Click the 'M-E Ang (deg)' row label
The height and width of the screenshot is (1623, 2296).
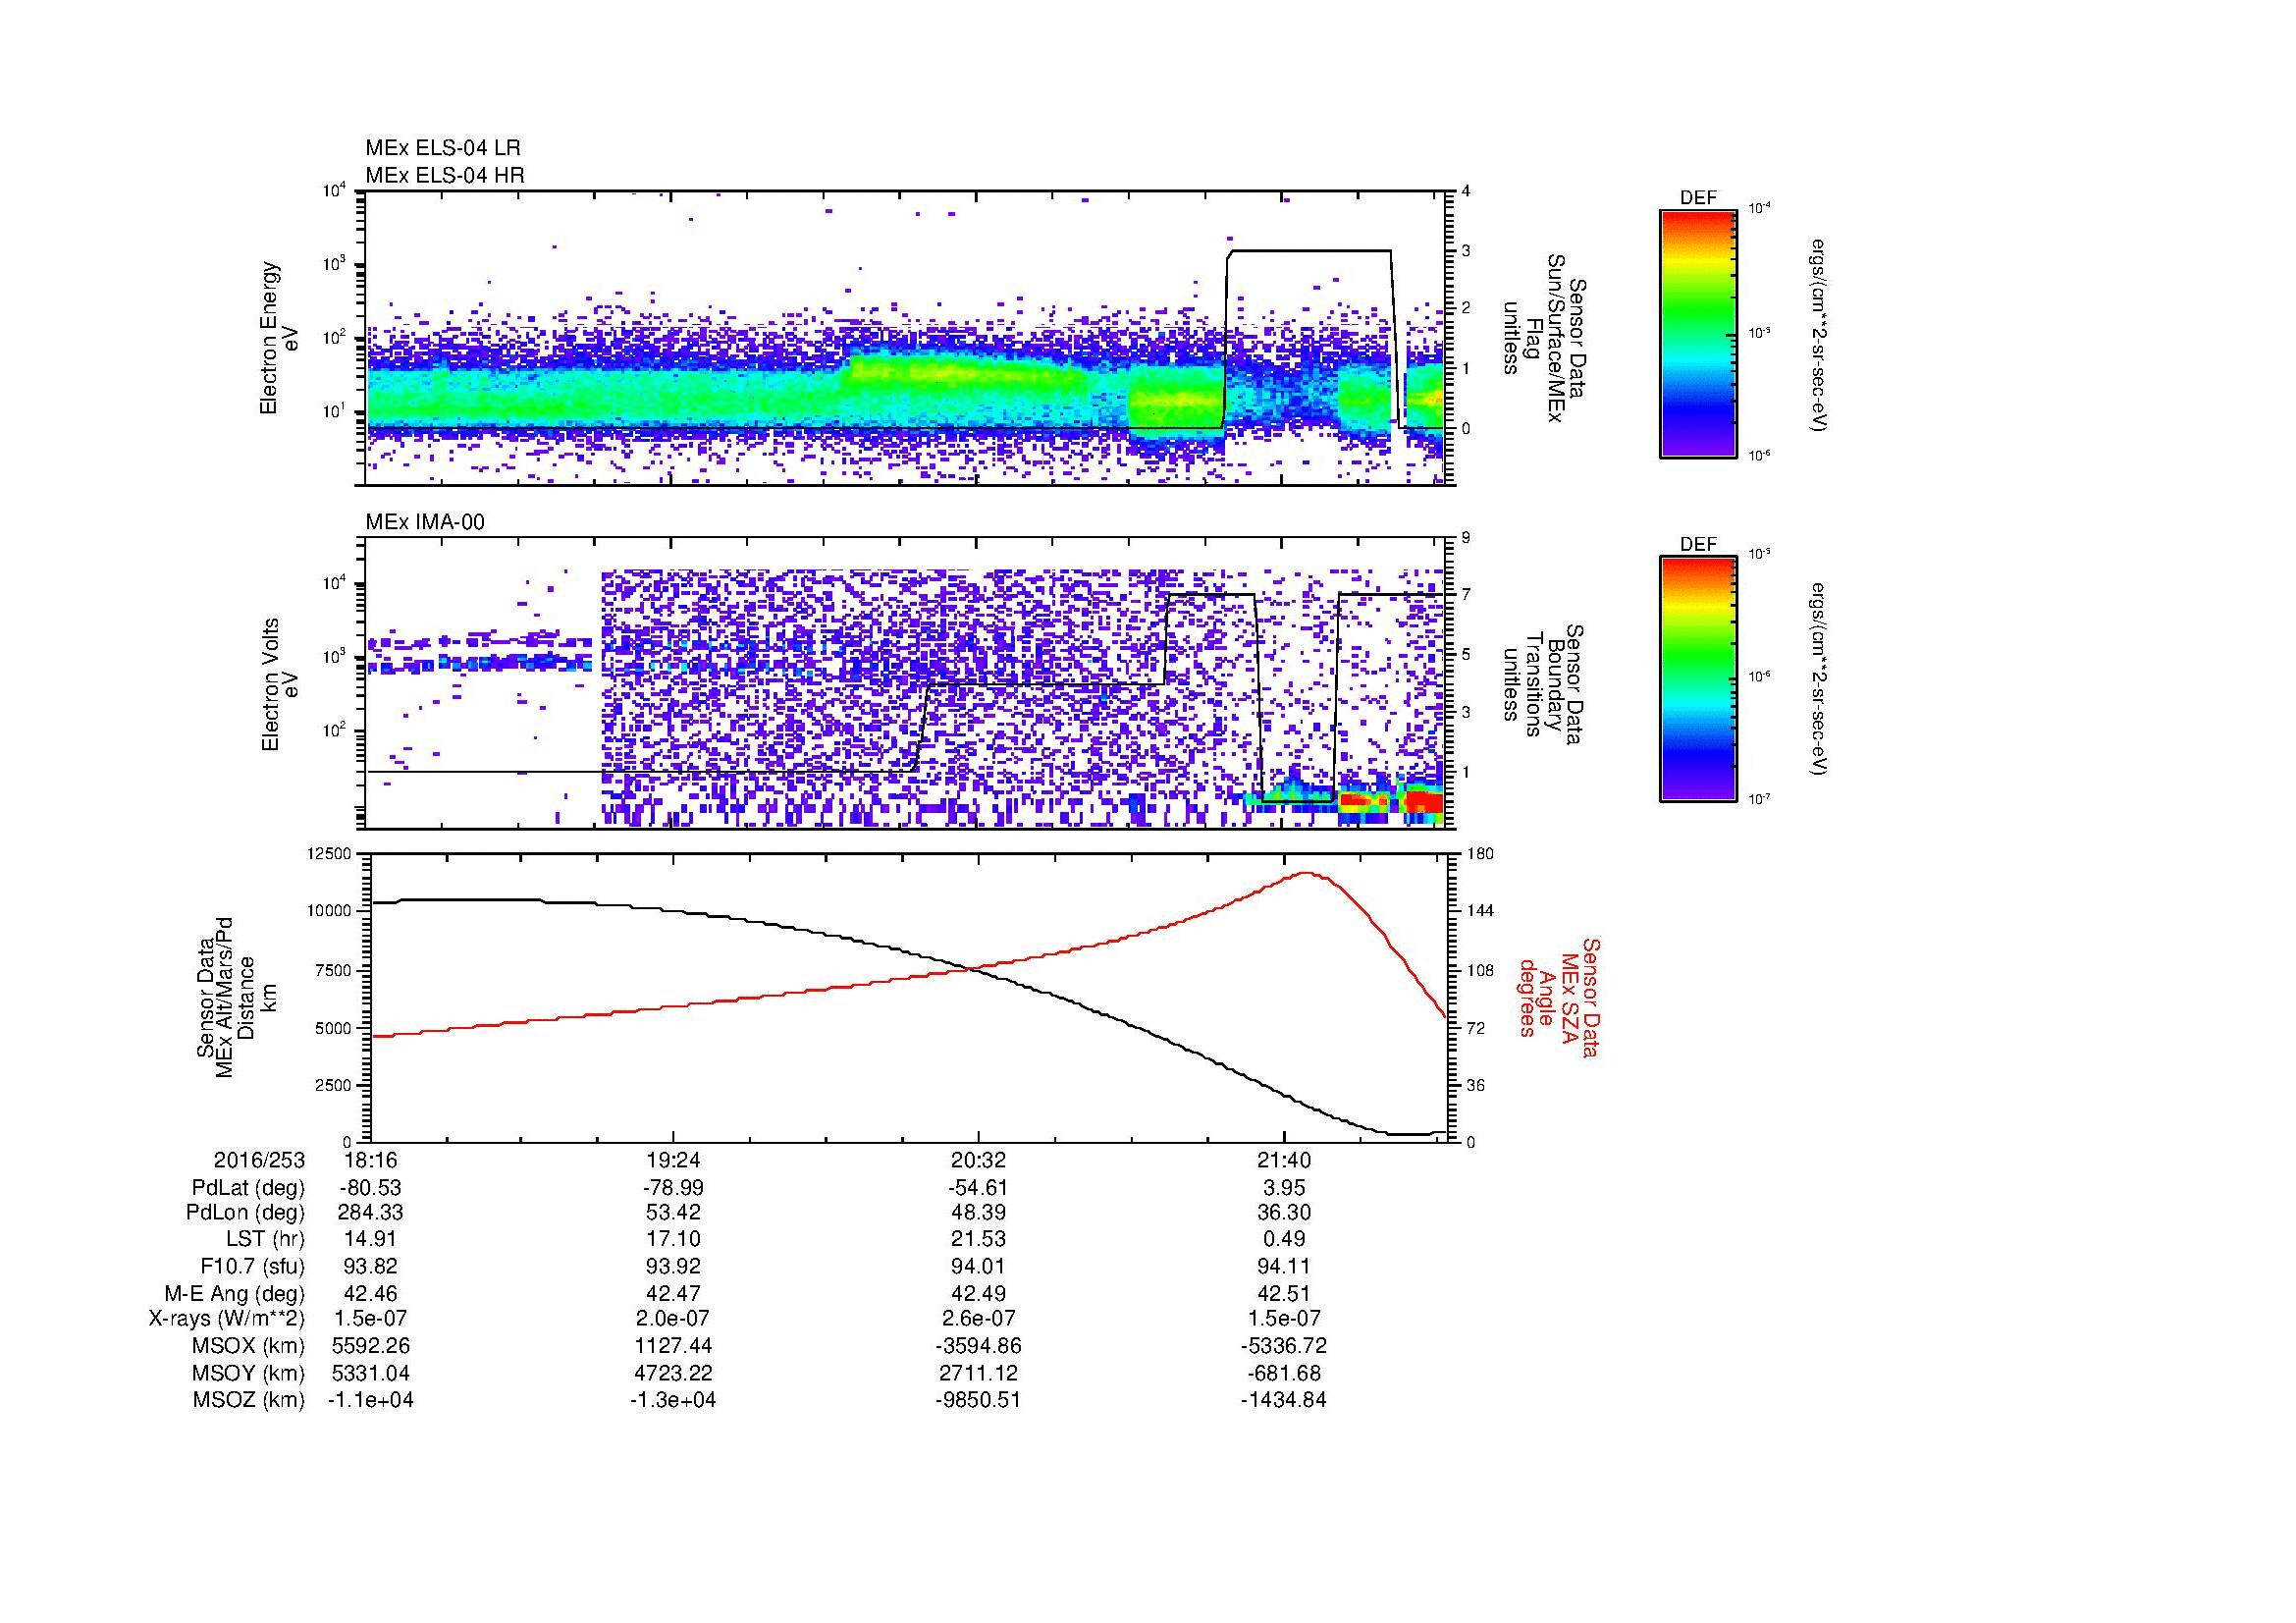coord(235,1293)
